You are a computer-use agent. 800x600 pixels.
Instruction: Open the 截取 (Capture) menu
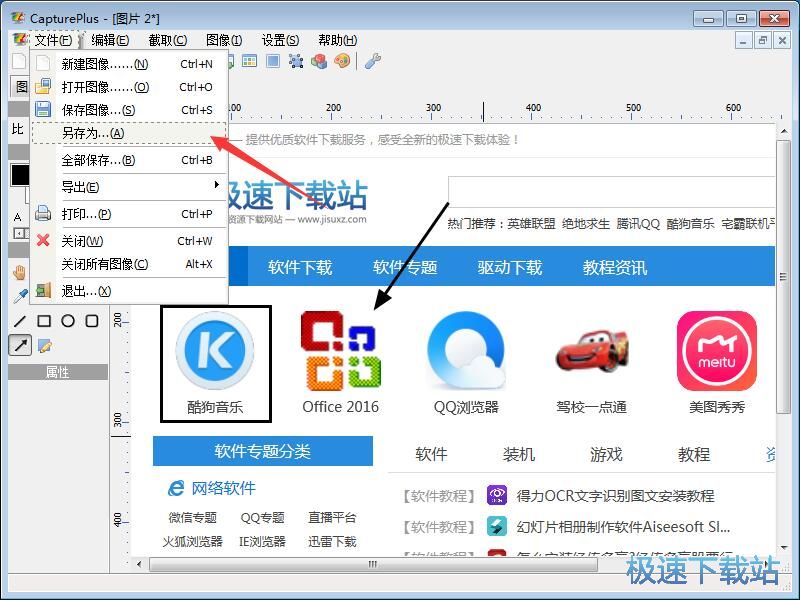(167, 40)
